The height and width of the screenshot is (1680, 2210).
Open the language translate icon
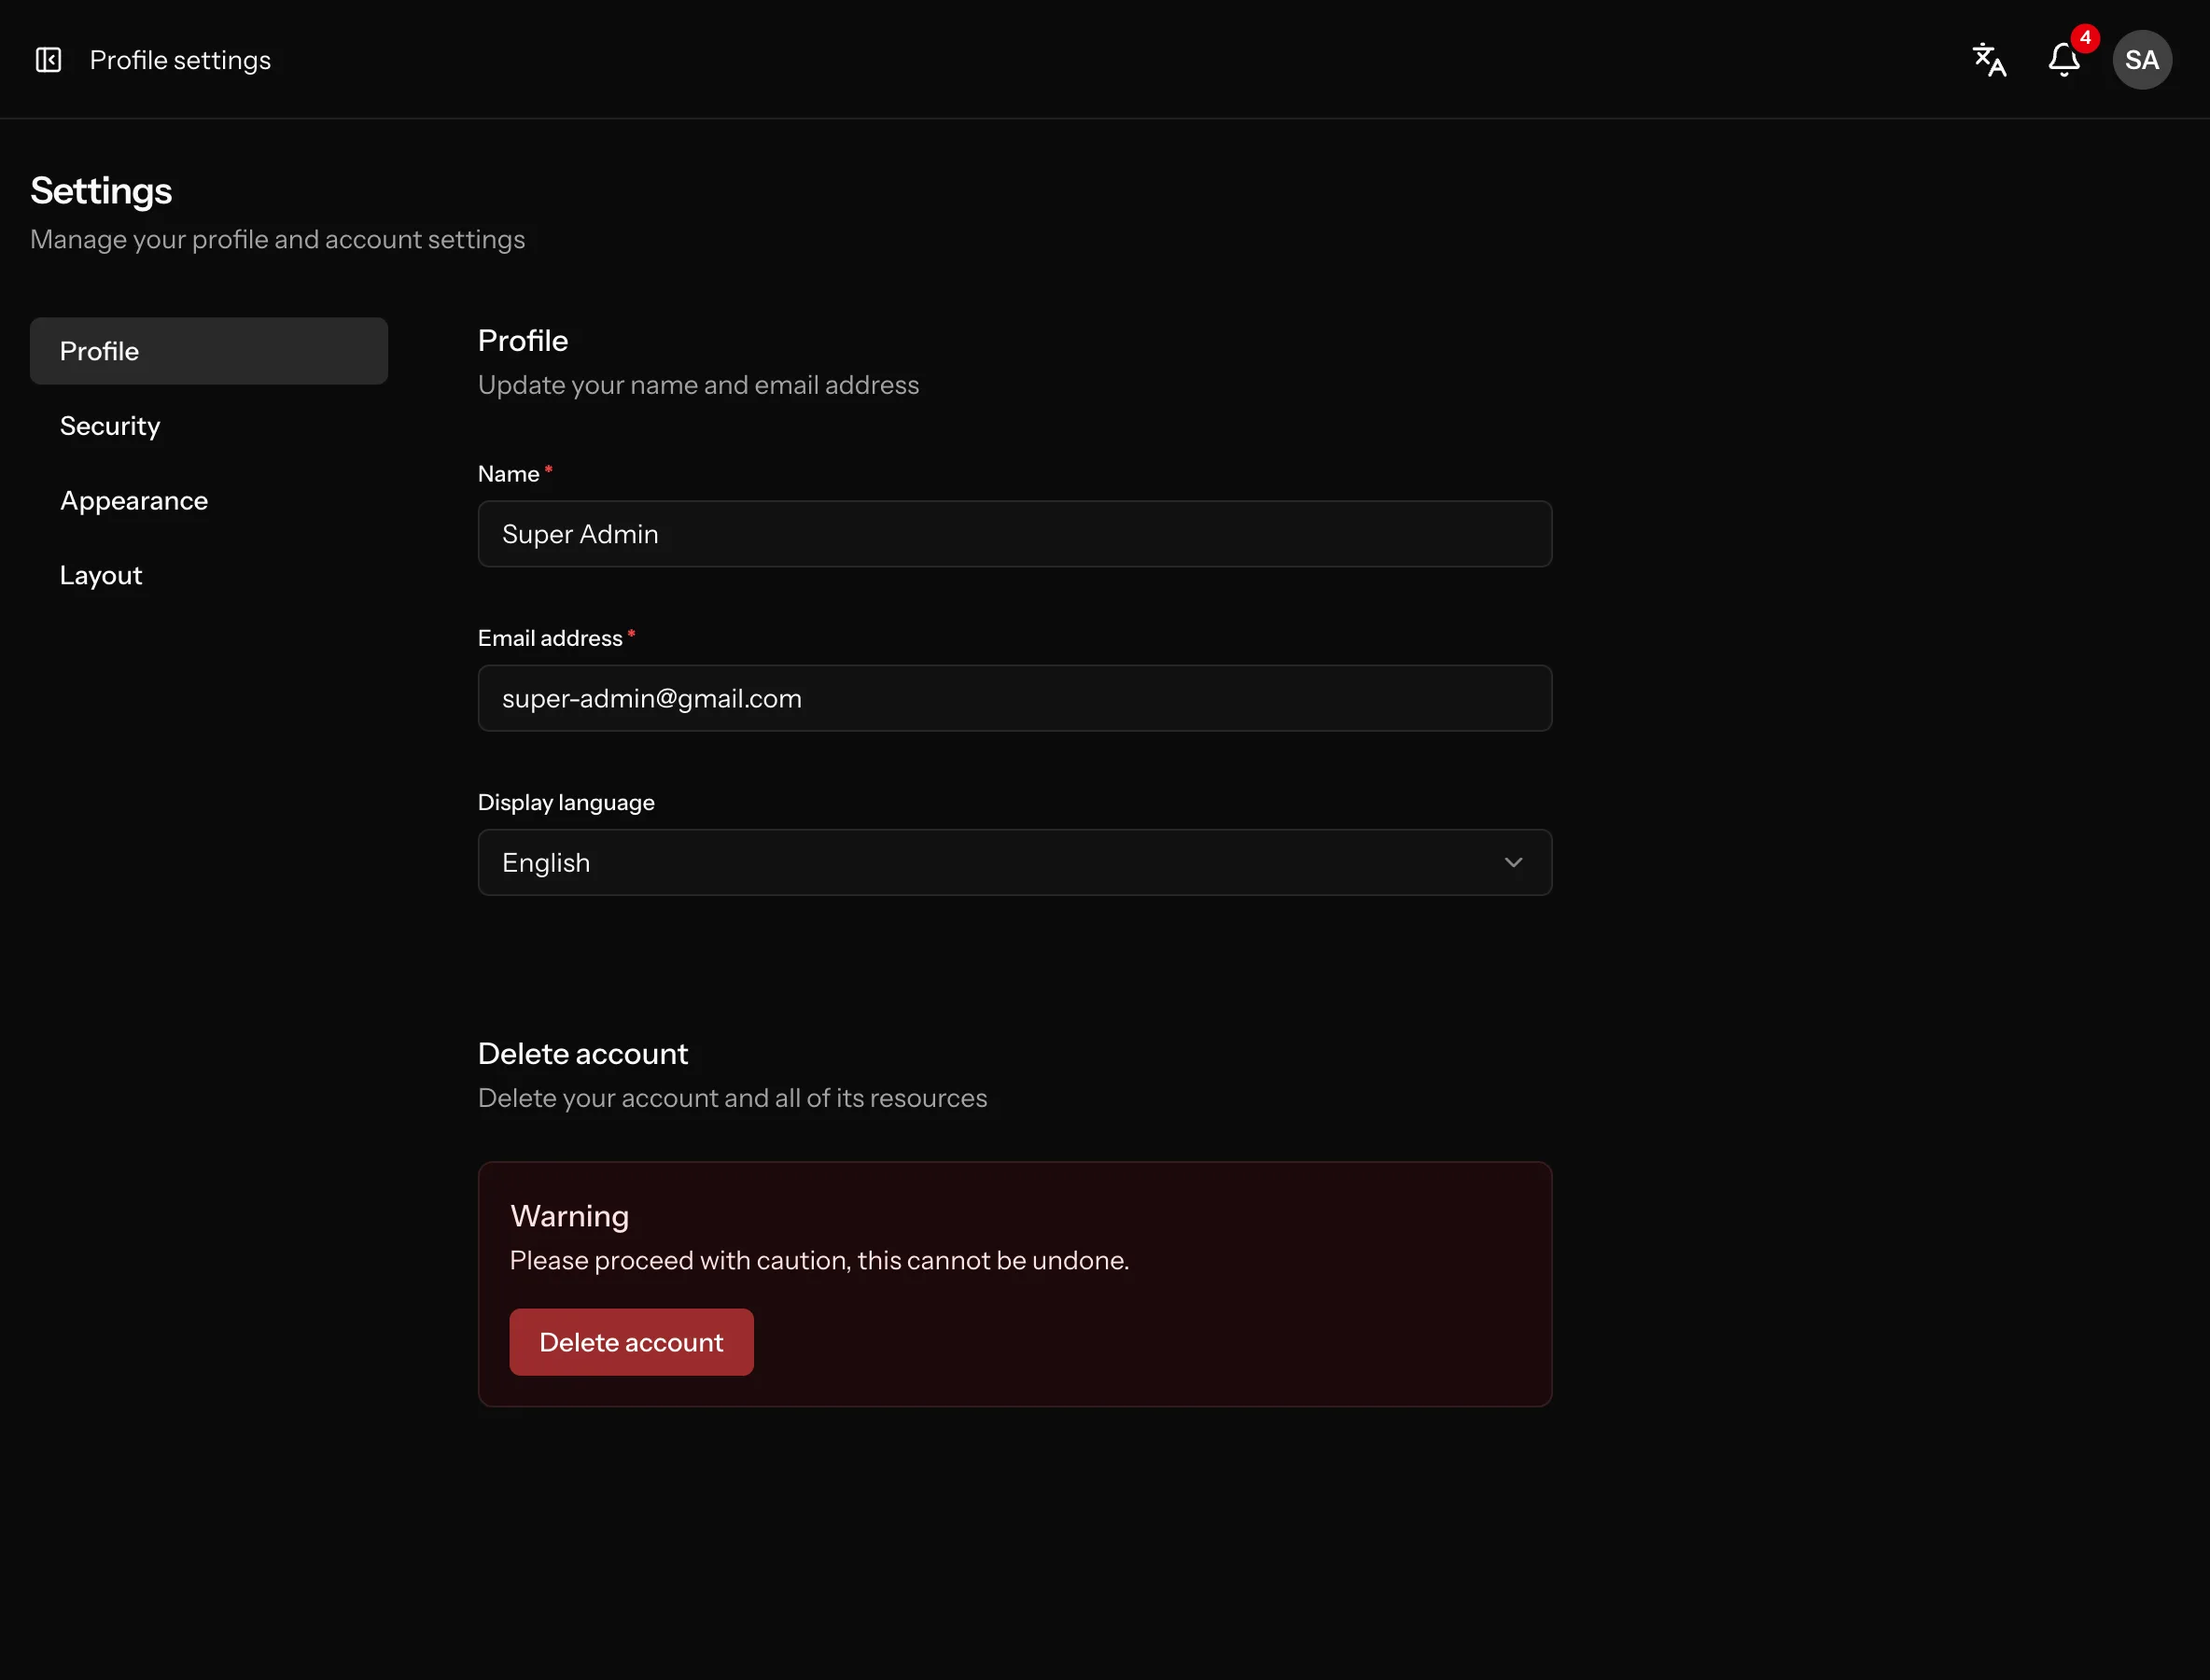pos(1989,60)
